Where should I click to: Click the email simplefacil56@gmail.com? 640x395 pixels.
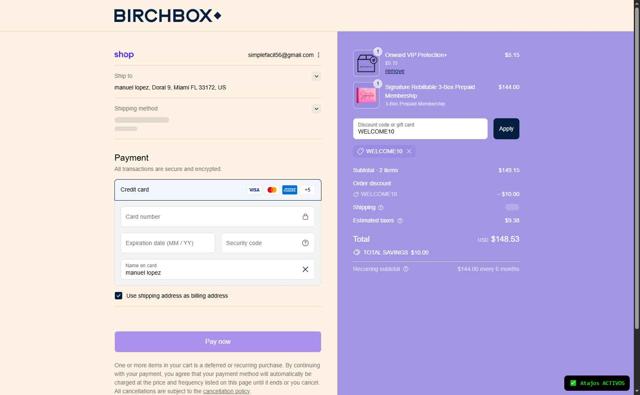tap(281, 55)
